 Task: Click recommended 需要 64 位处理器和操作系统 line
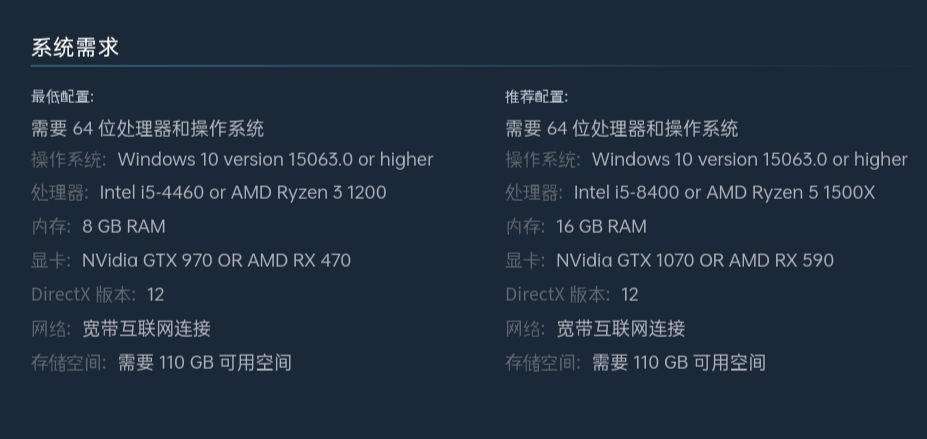tap(621, 129)
